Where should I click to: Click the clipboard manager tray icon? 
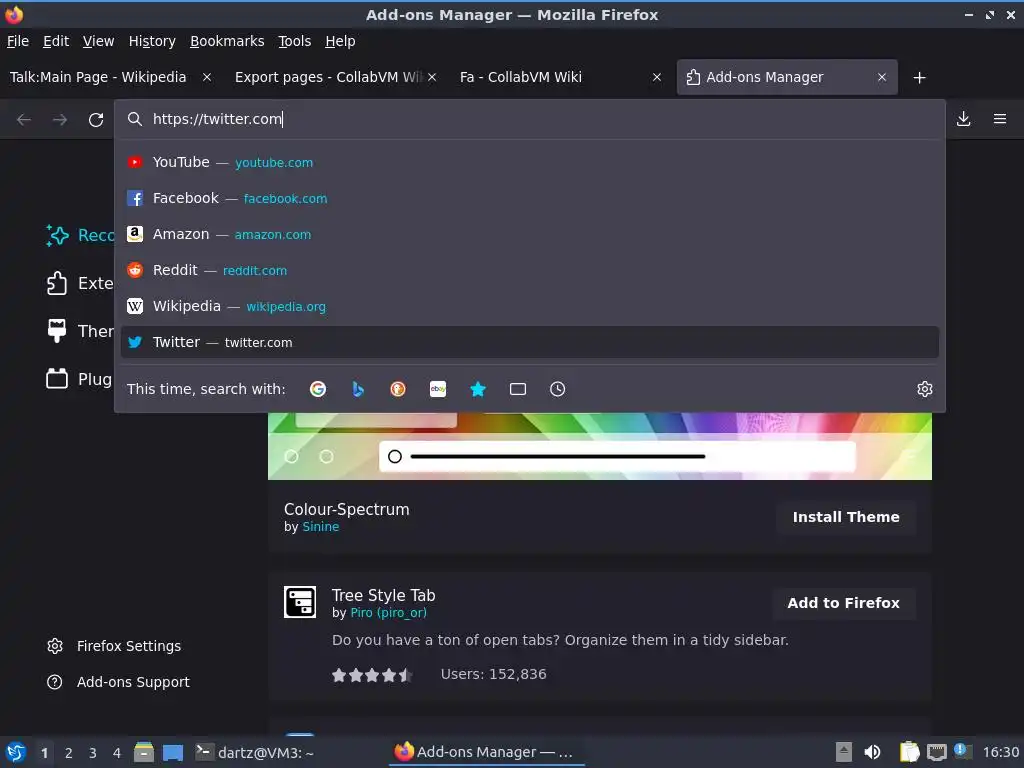[x=909, y=752]
